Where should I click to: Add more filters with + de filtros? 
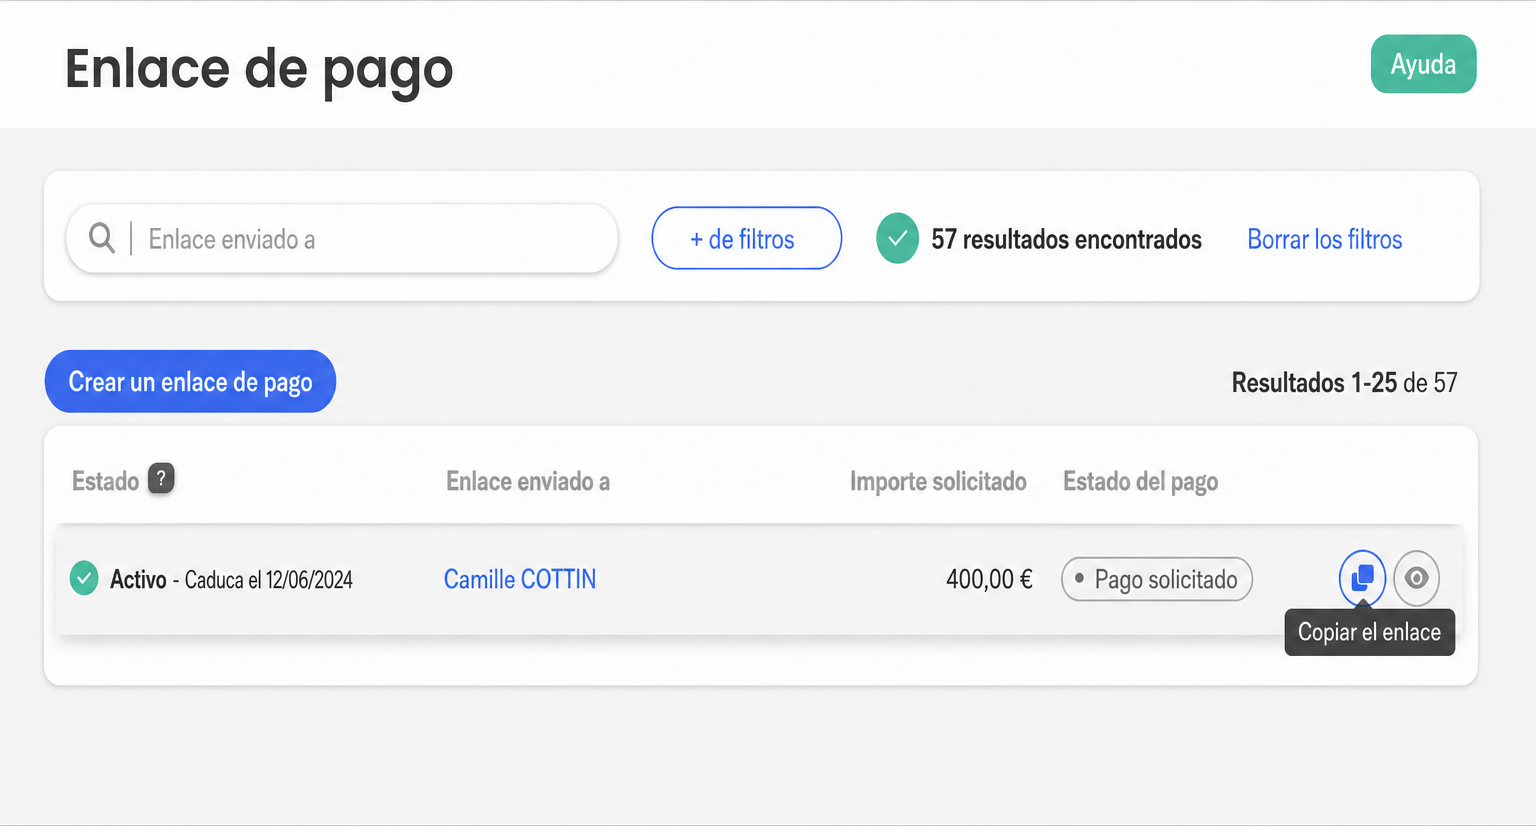(x=746, y=238)
